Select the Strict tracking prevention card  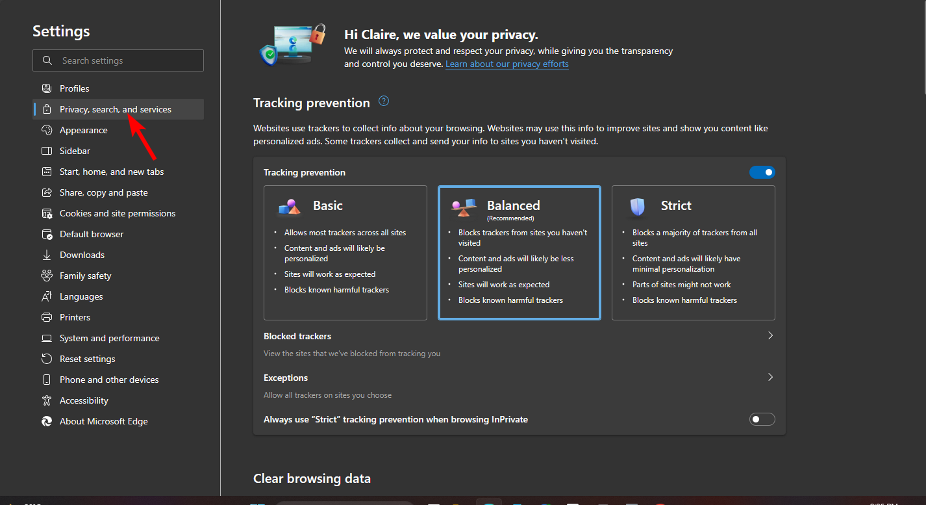tap(693, 252)
